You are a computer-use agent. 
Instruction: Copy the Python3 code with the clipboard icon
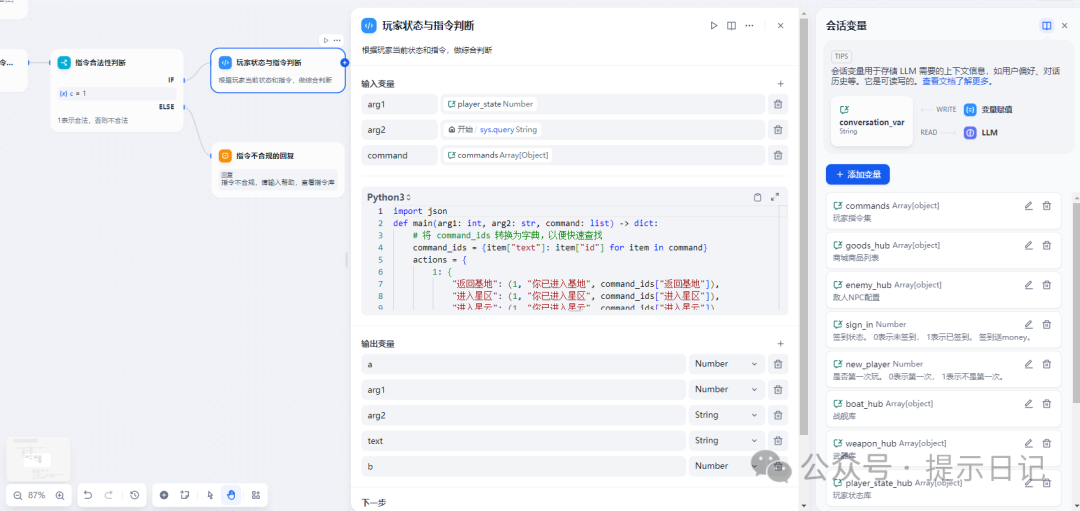(757, 197)
